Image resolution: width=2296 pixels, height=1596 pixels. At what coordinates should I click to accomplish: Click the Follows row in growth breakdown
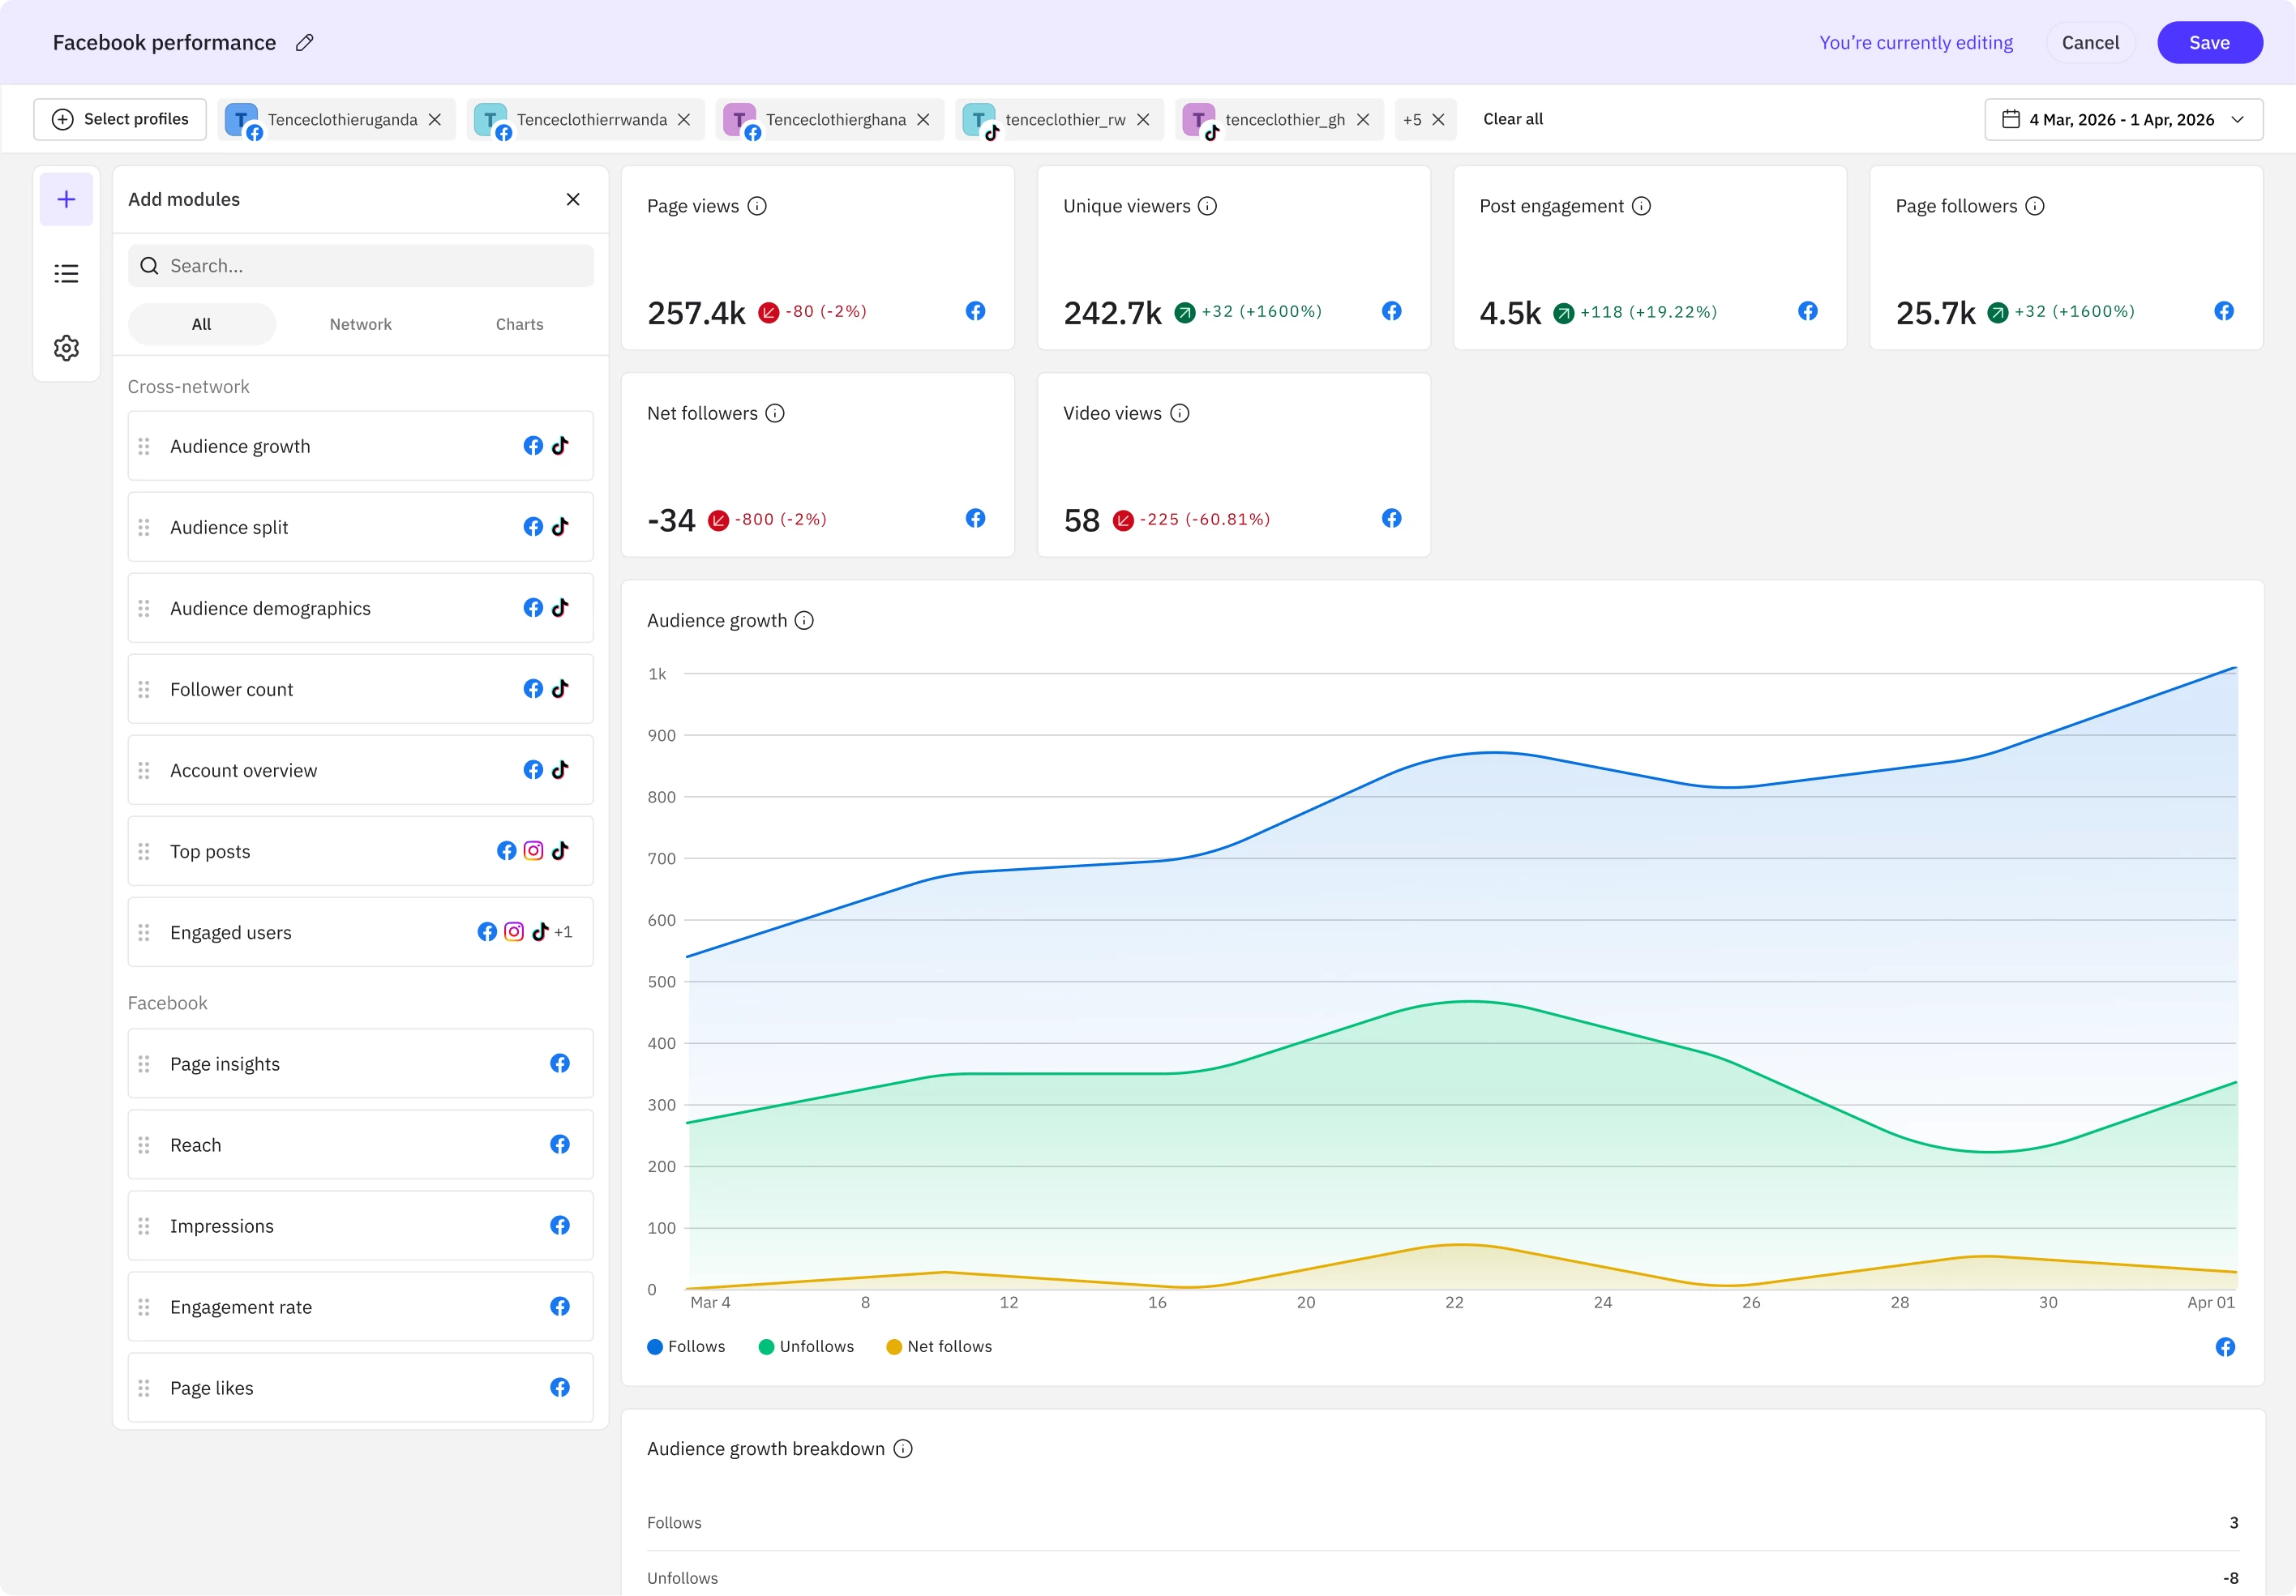[x=1442, y=1523]
